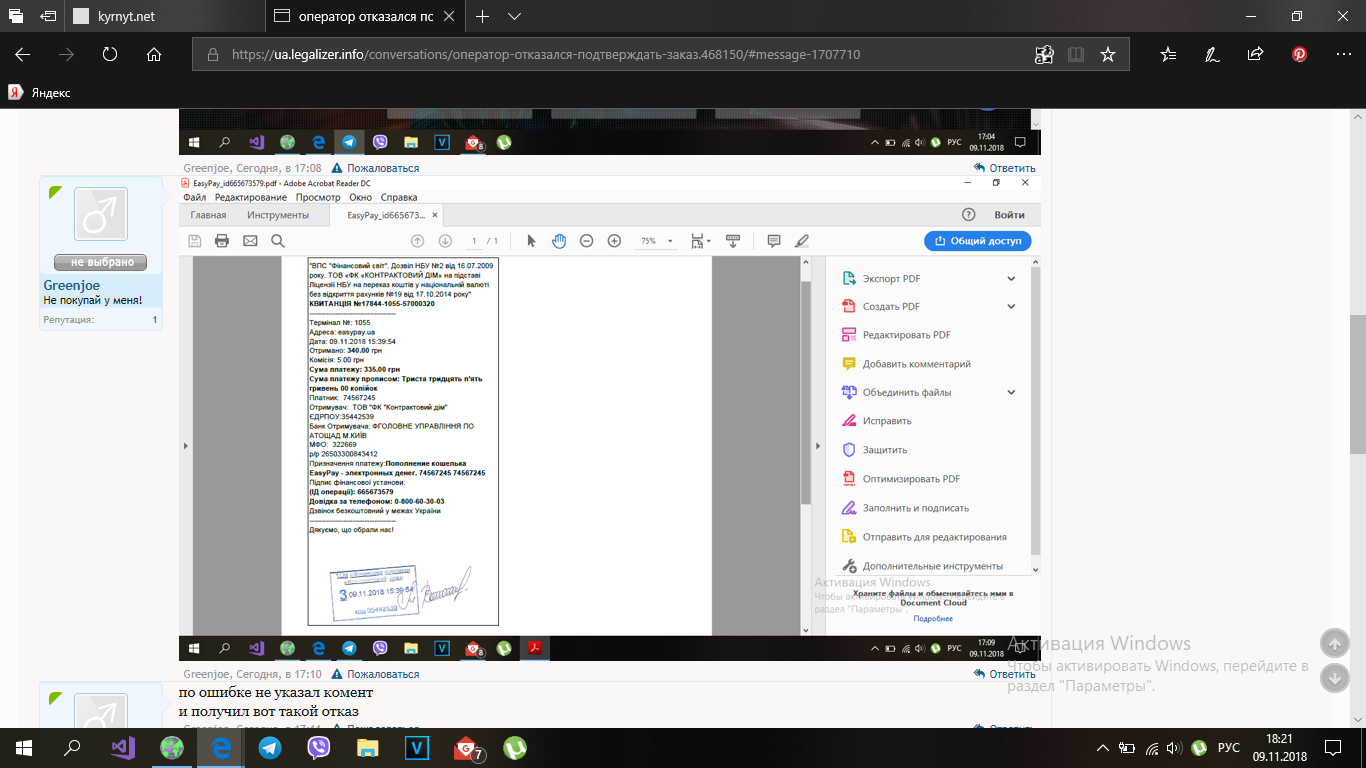
Task: Click "Редактировать PDF" in the Acrobat tools pane
Action: (x=905, y=335)
